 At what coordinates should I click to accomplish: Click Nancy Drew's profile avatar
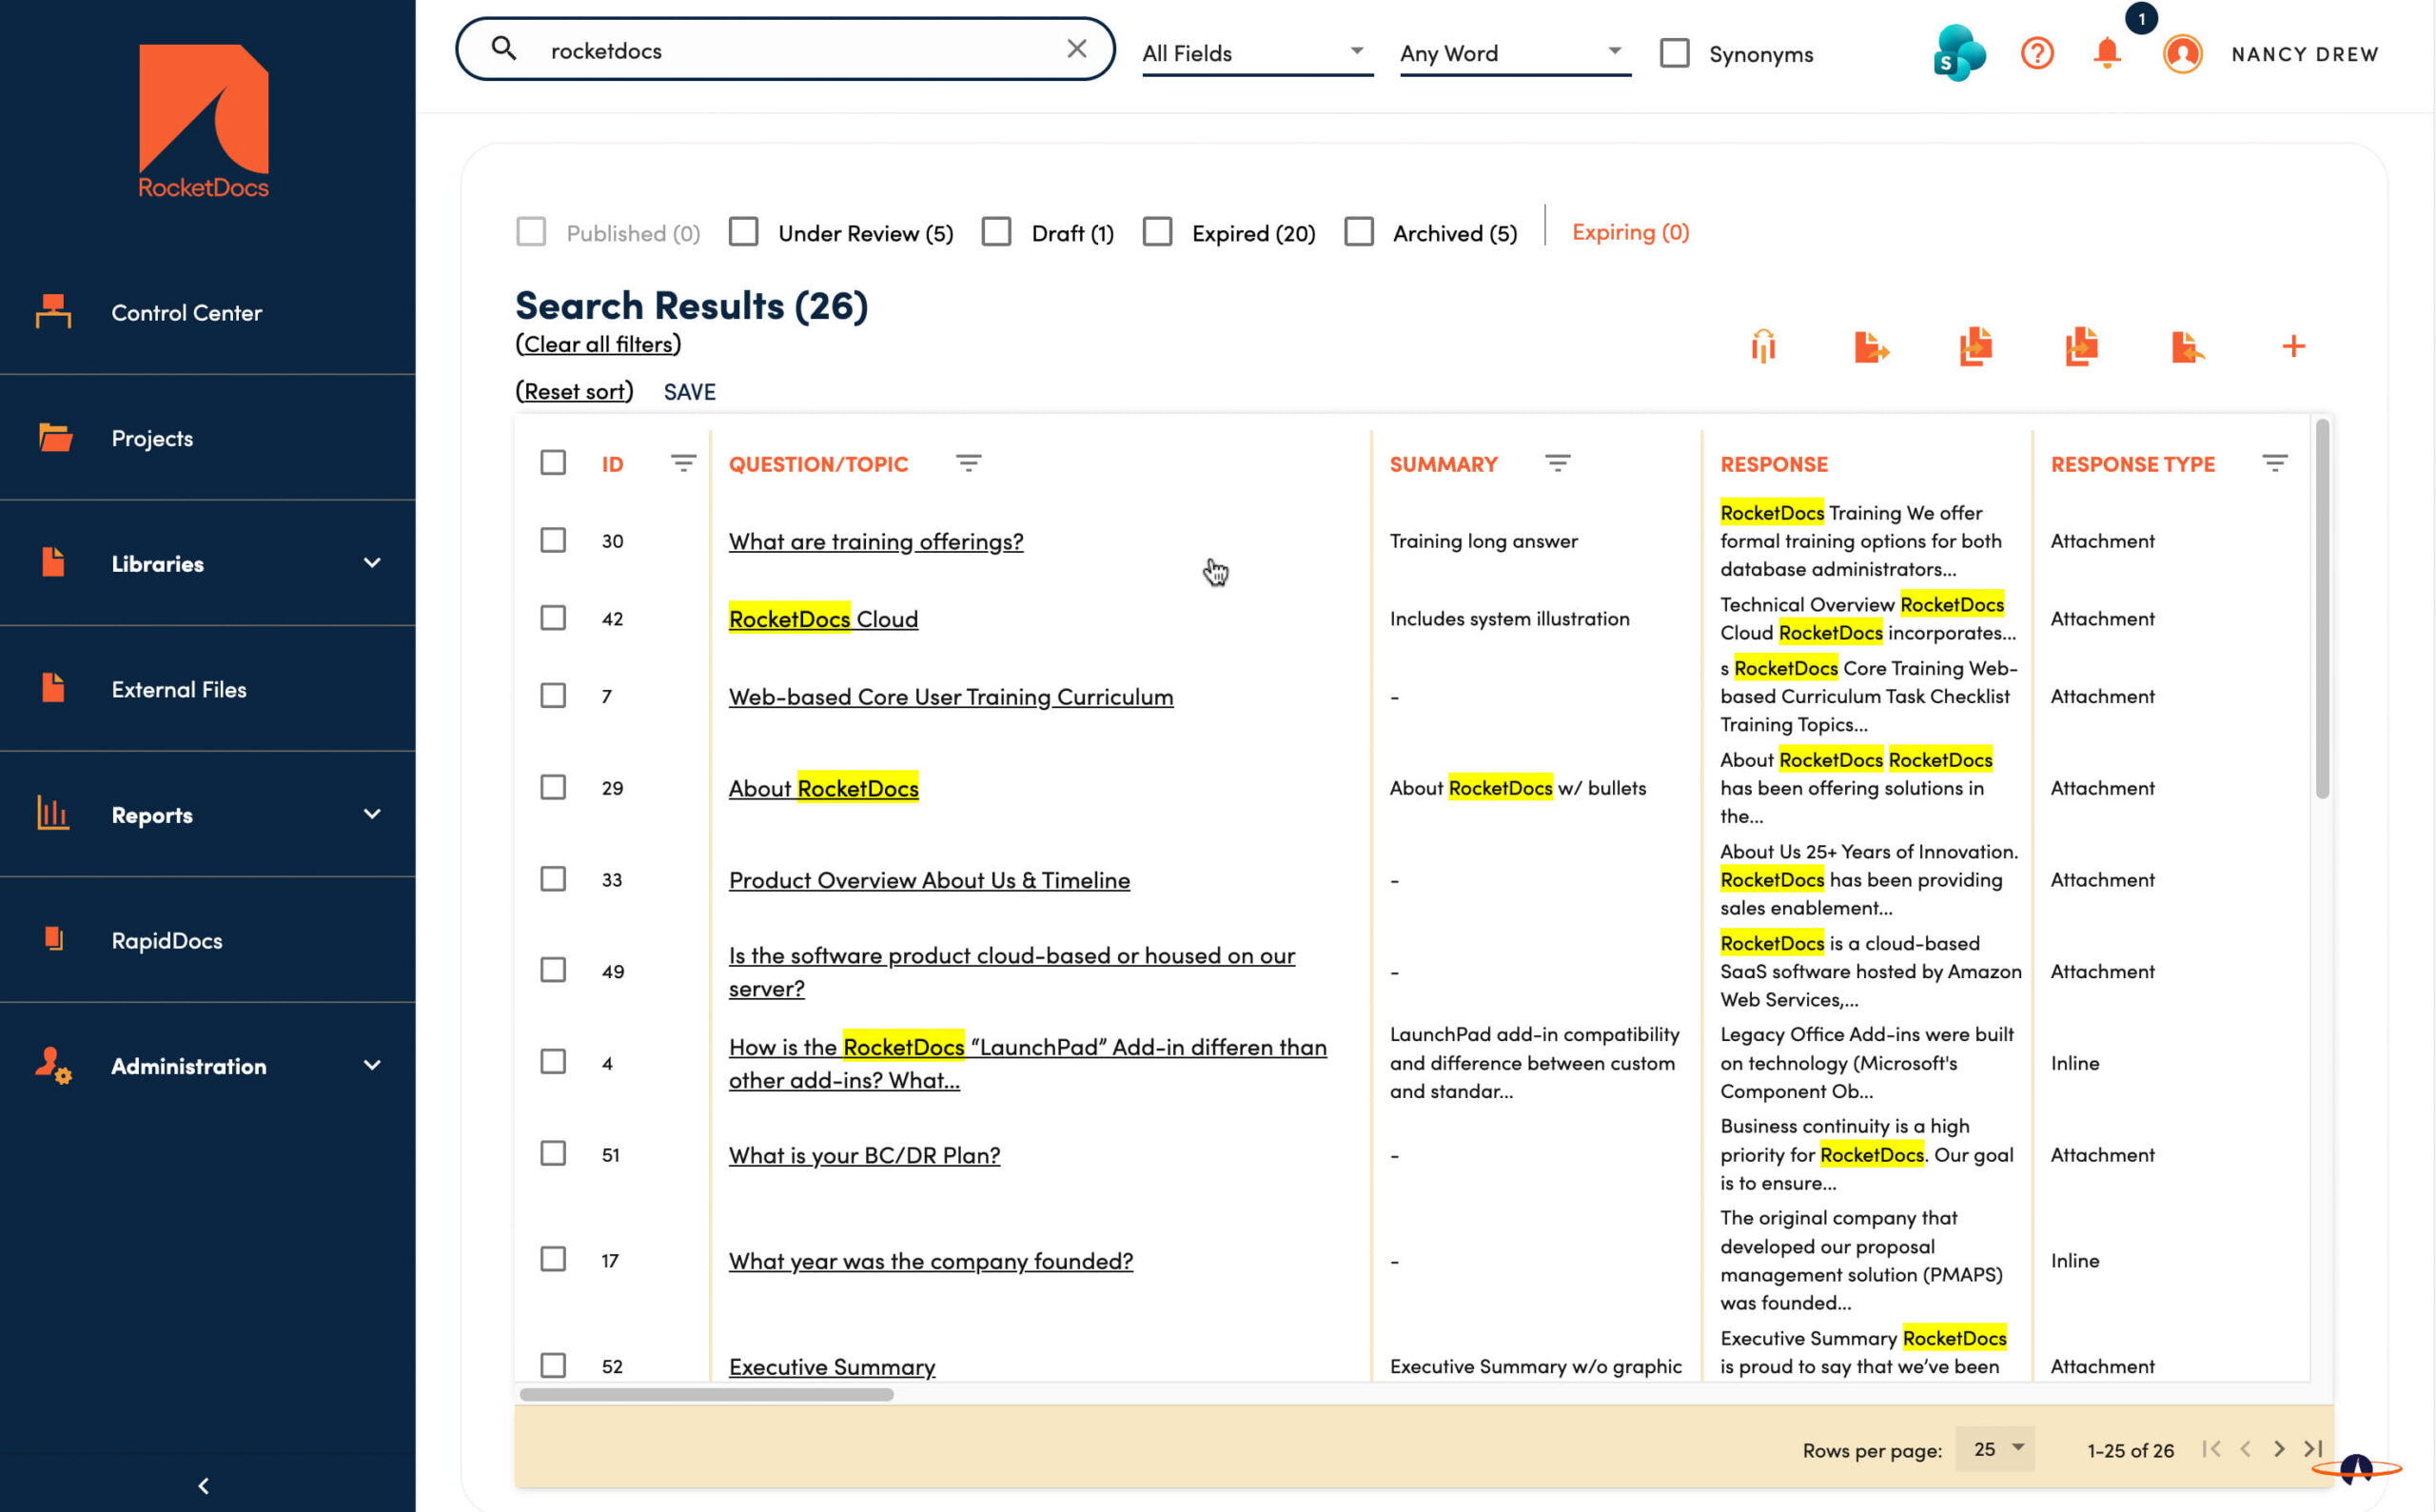tap(2182, 55)
